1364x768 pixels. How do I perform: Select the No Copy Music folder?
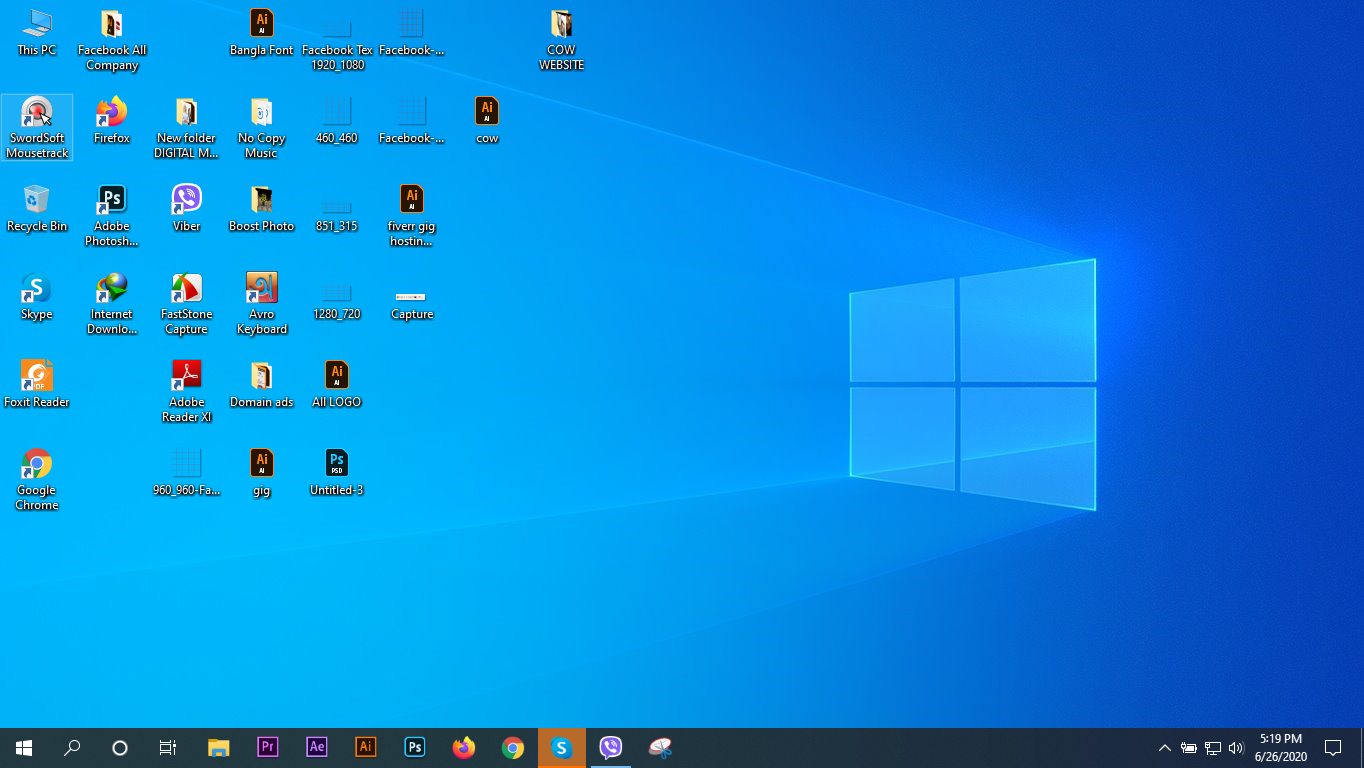262,128
